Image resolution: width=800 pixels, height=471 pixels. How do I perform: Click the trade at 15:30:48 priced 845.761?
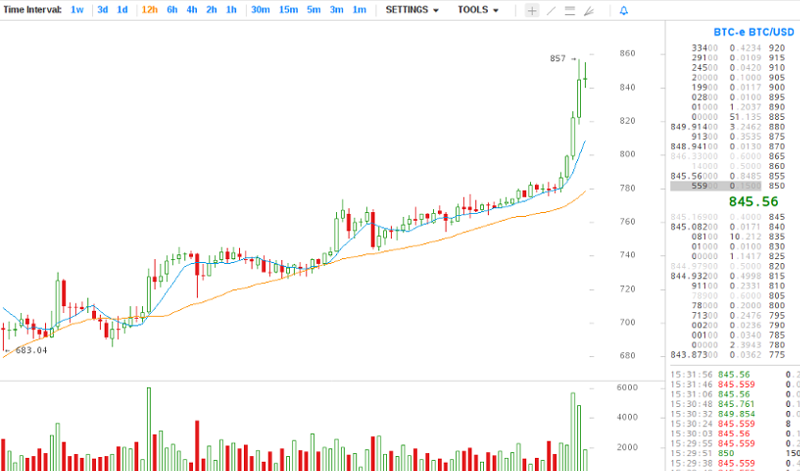[735, 404]
